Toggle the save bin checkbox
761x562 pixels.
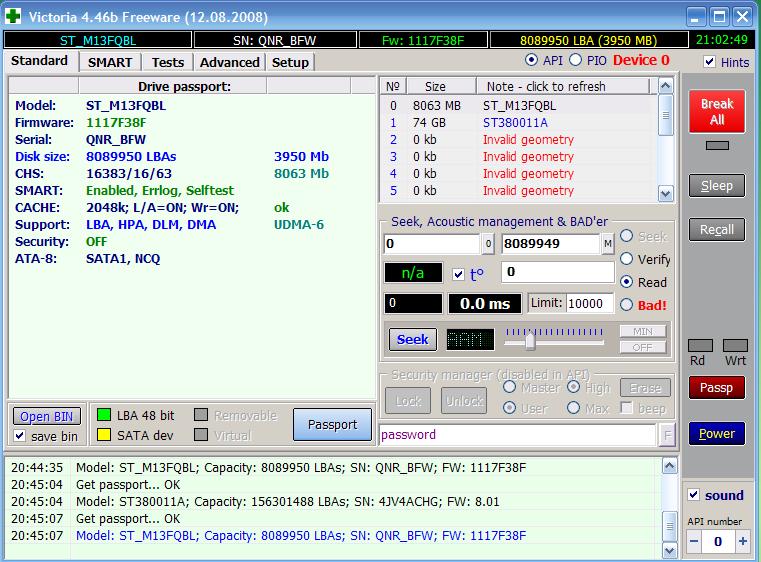coord(19,435)
